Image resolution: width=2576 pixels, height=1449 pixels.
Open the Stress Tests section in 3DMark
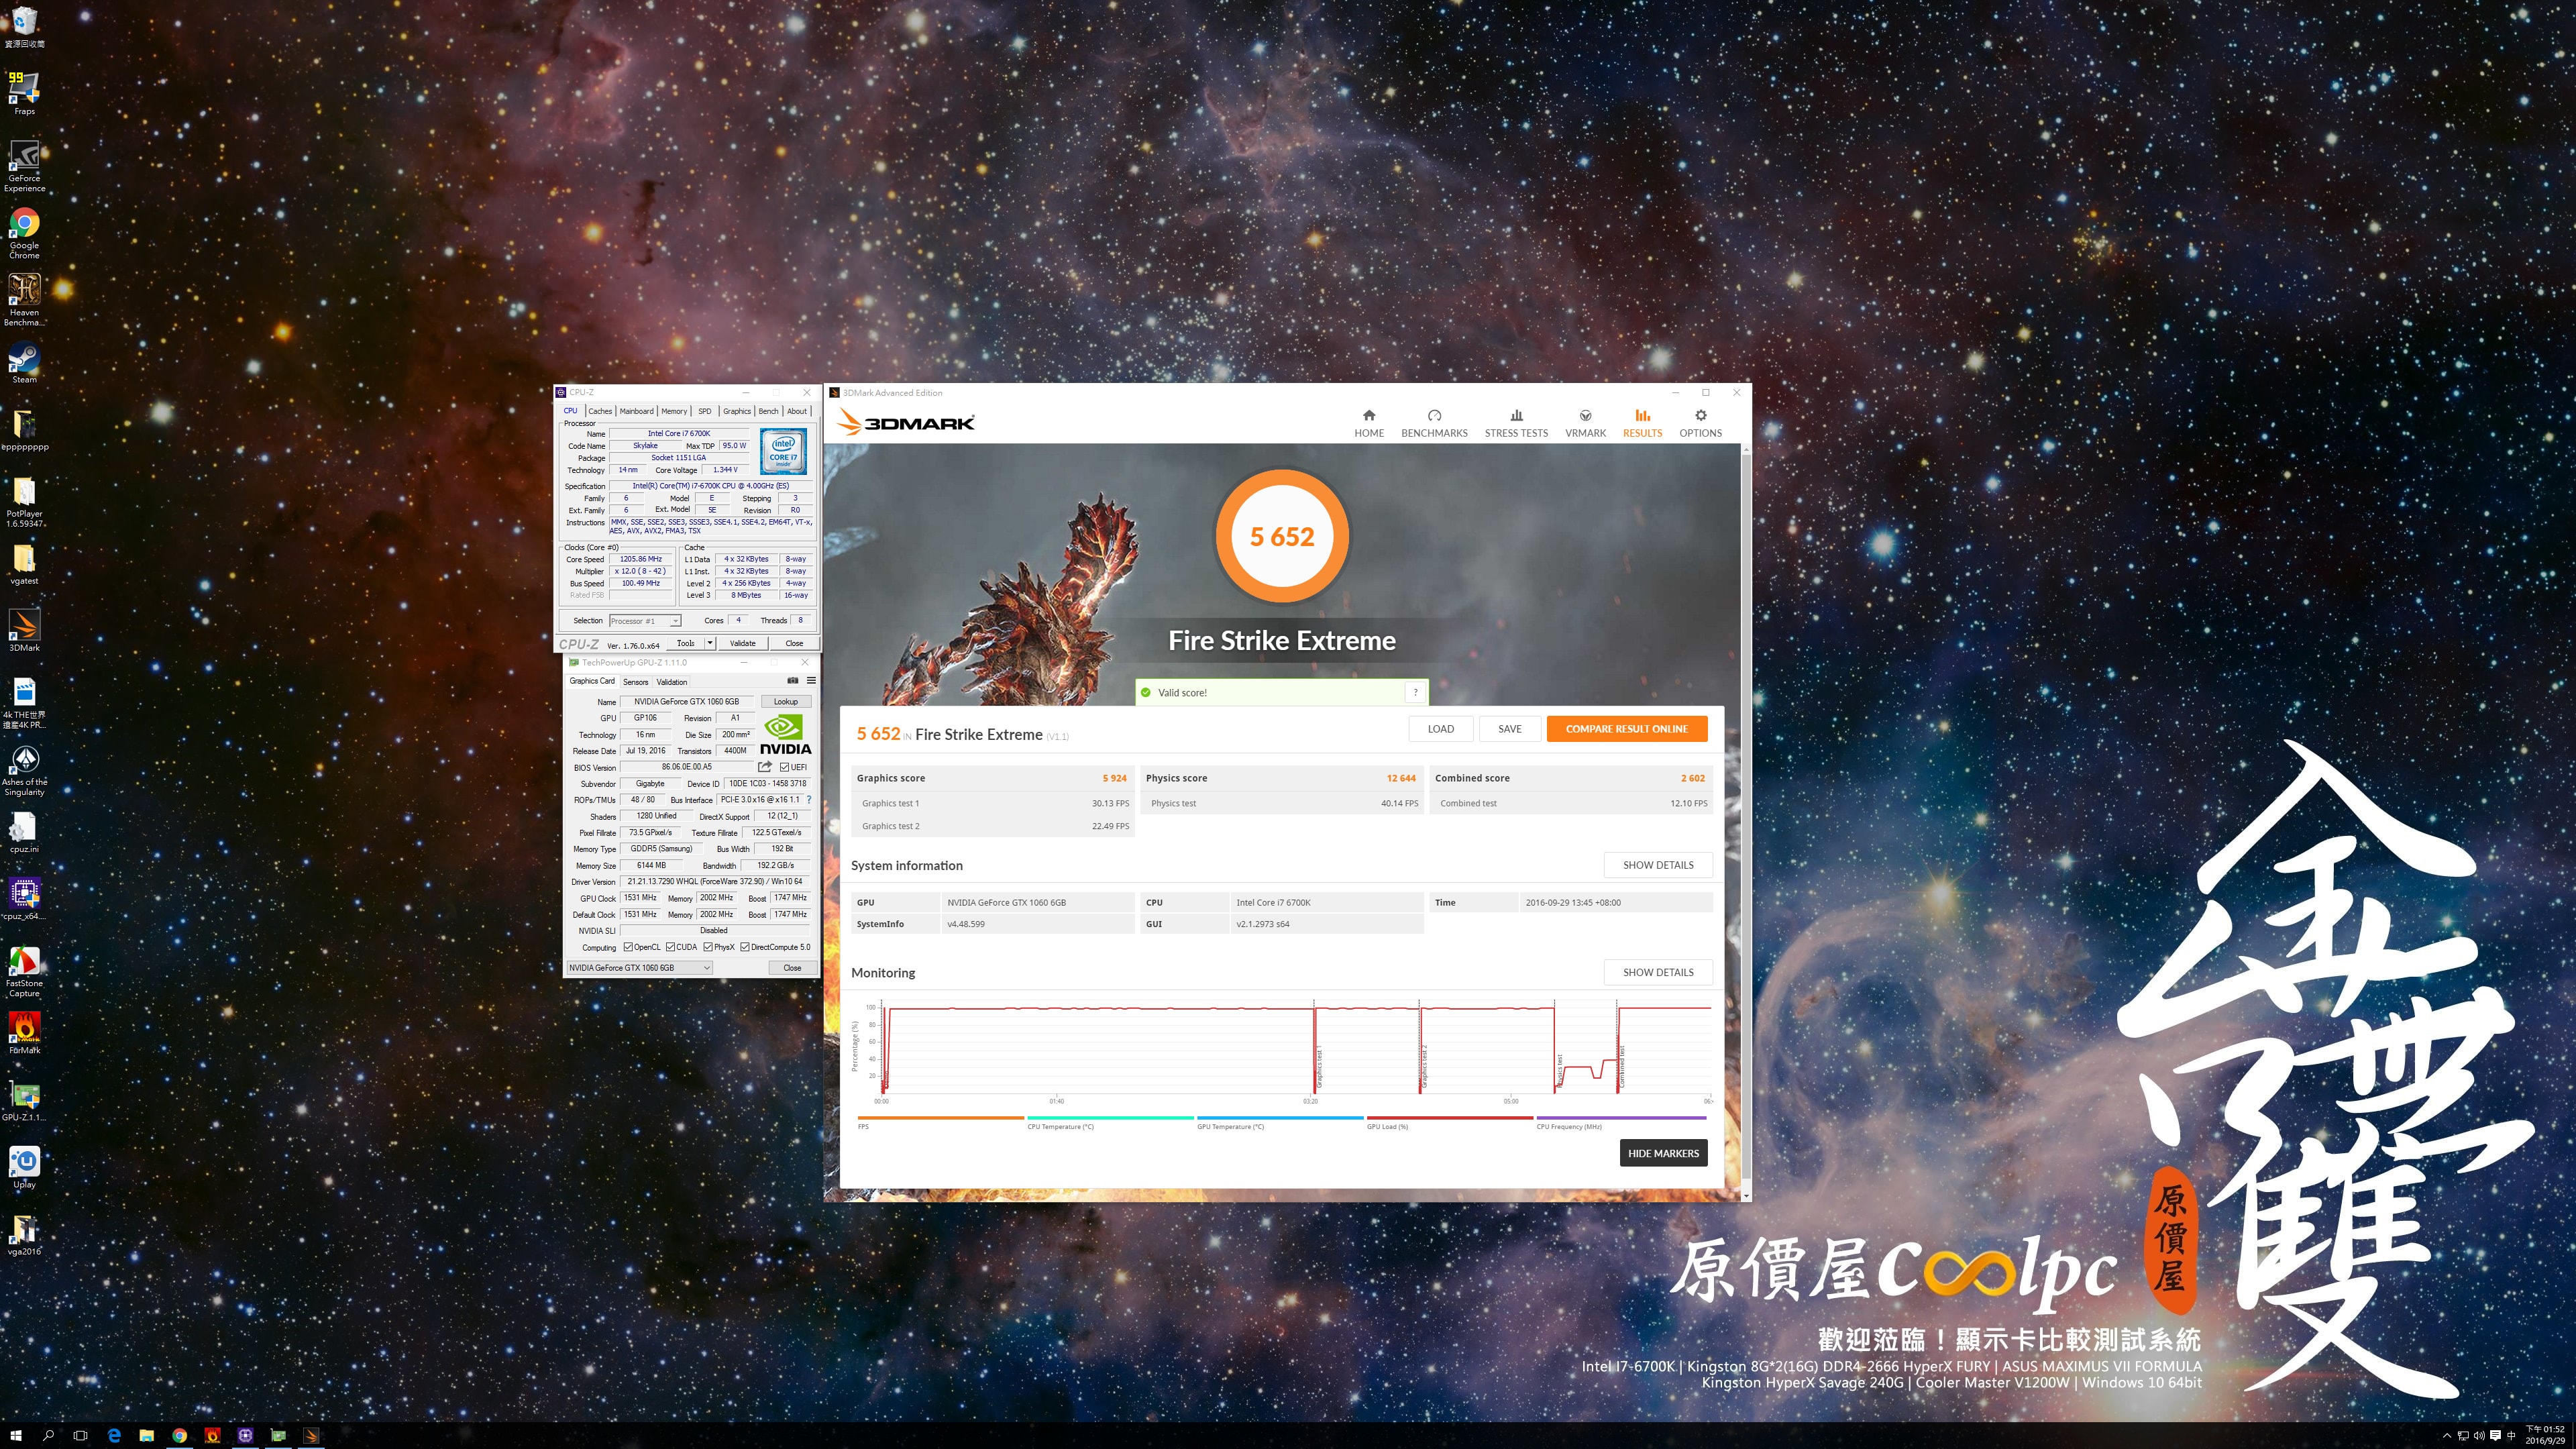click(1516, 423)
